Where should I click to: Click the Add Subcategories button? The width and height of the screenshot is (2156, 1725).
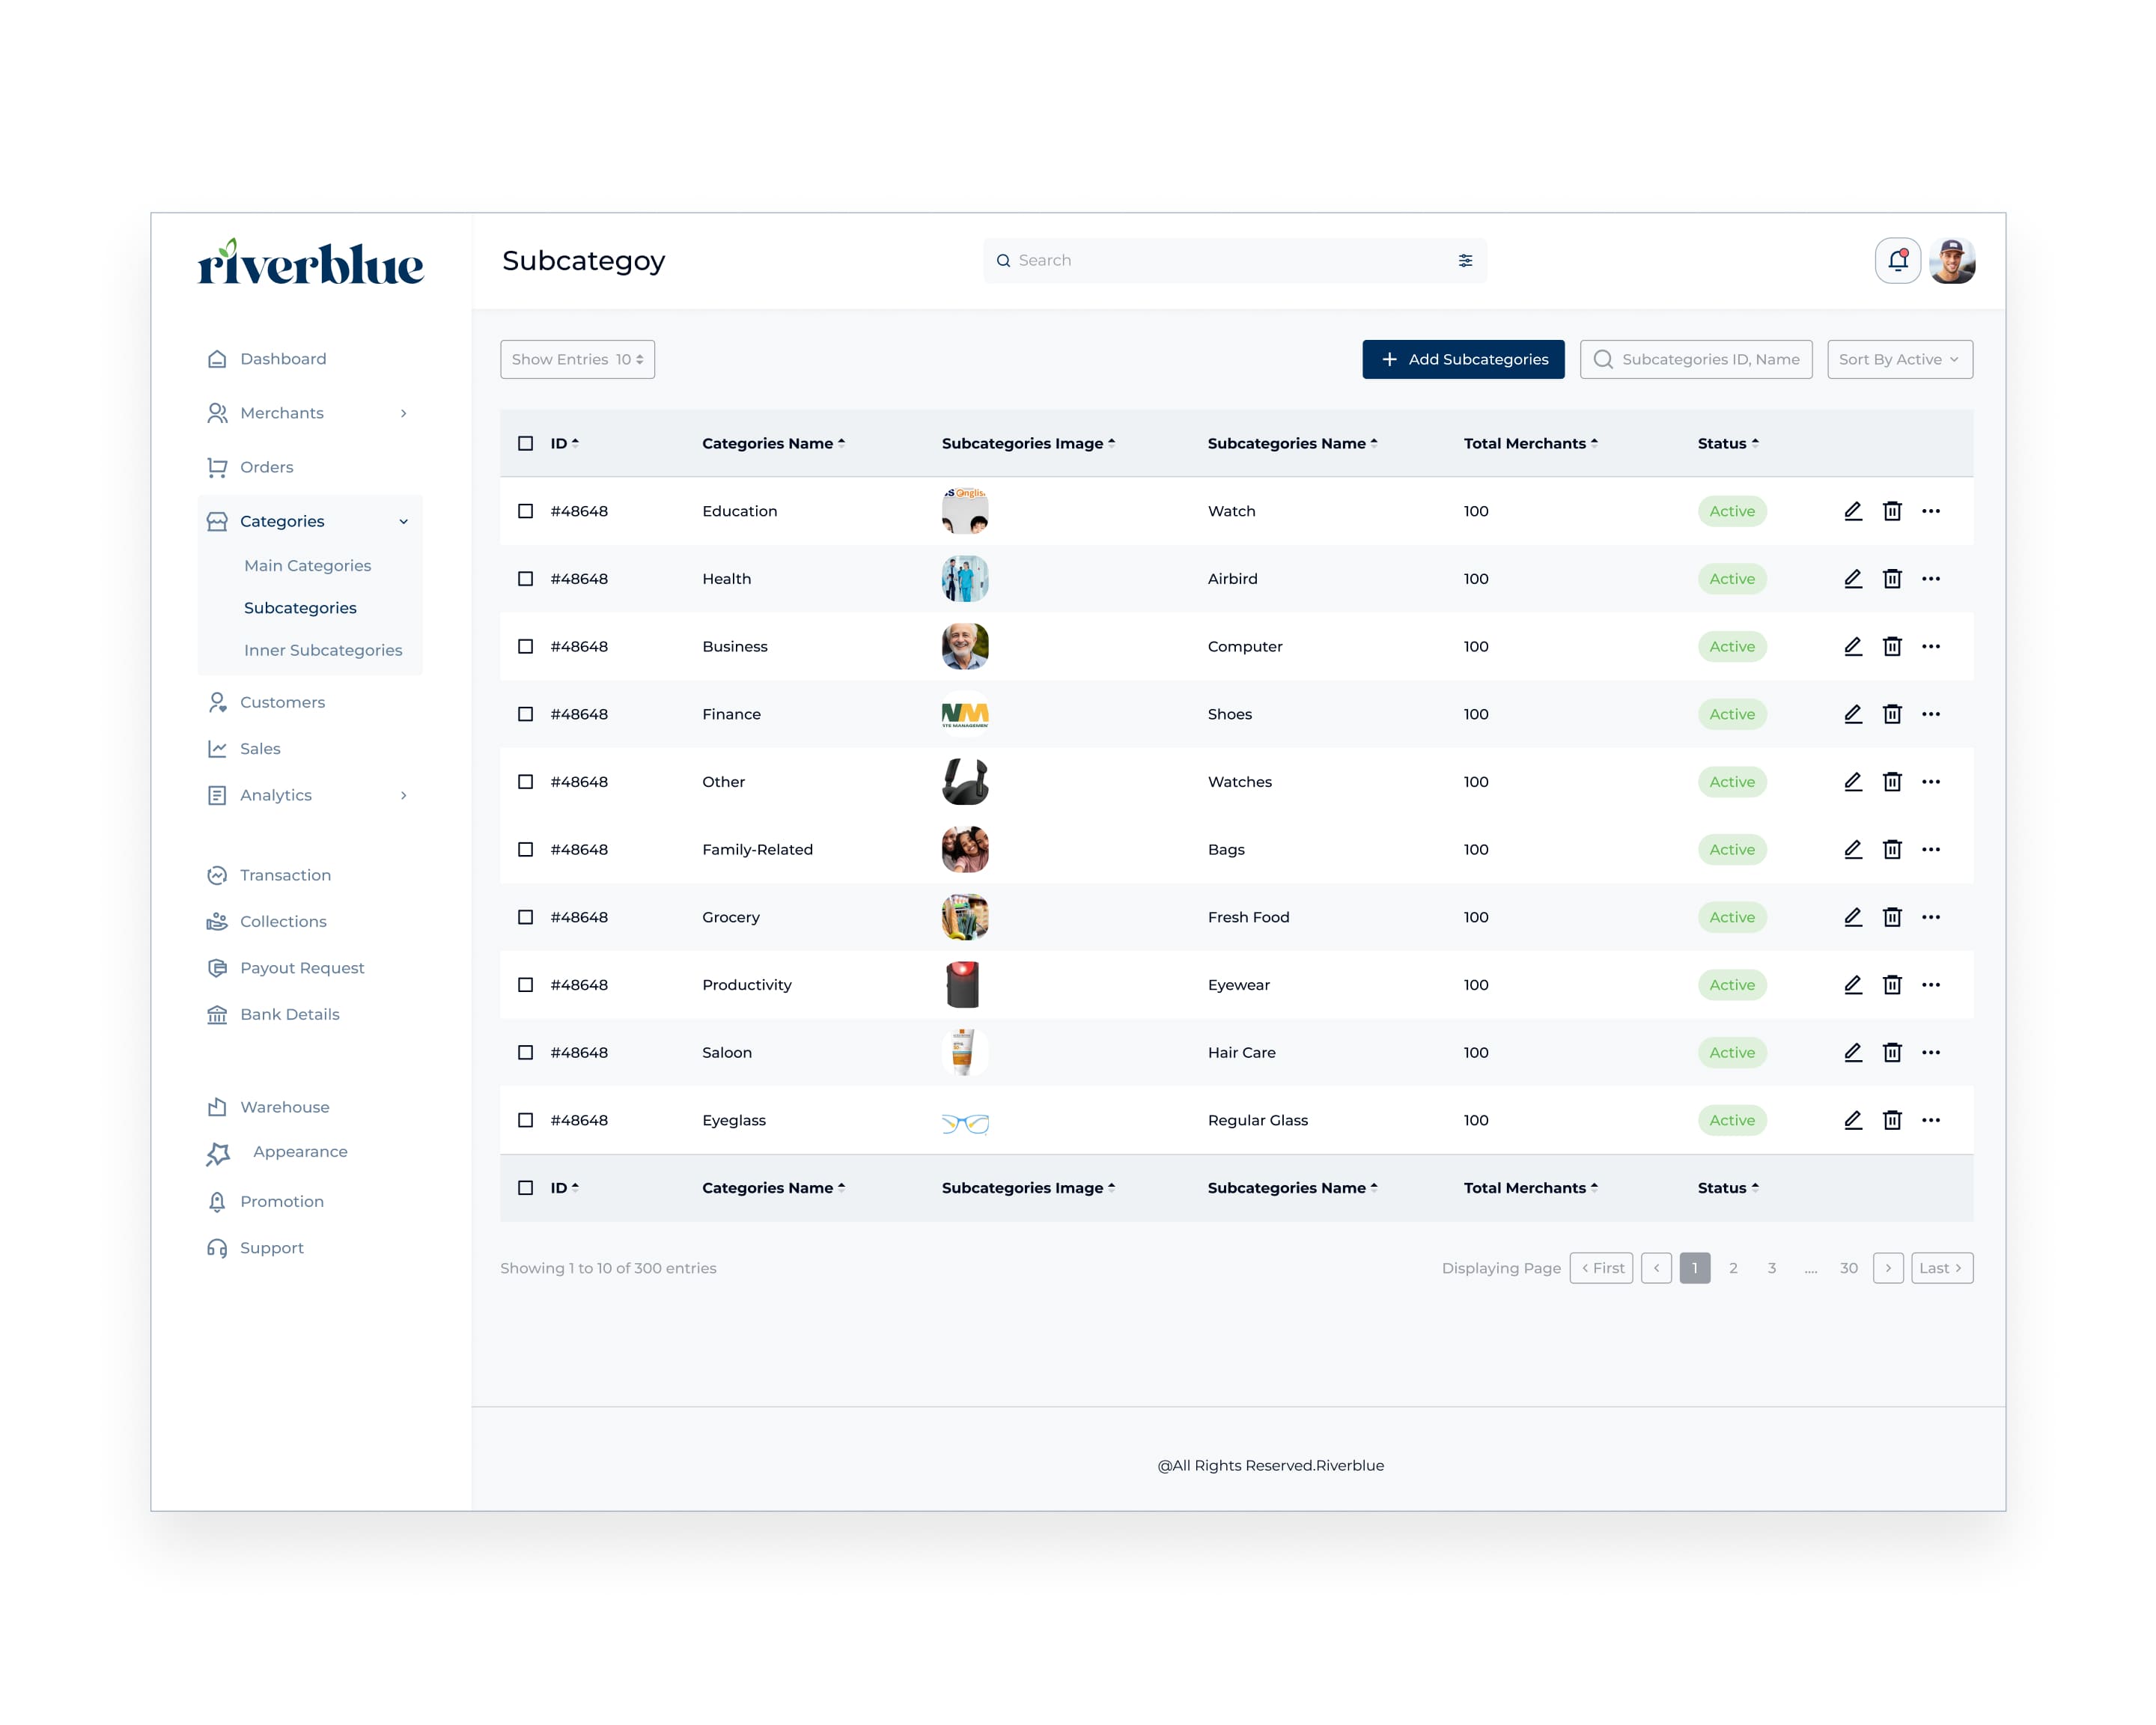pos(1462,360)
